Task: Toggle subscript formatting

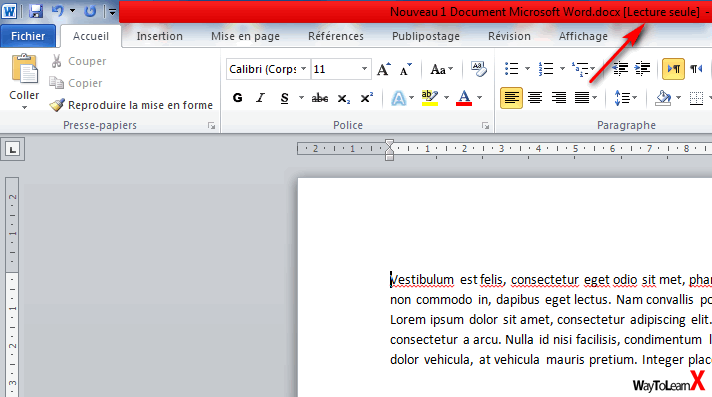Action: click(344, 98)
